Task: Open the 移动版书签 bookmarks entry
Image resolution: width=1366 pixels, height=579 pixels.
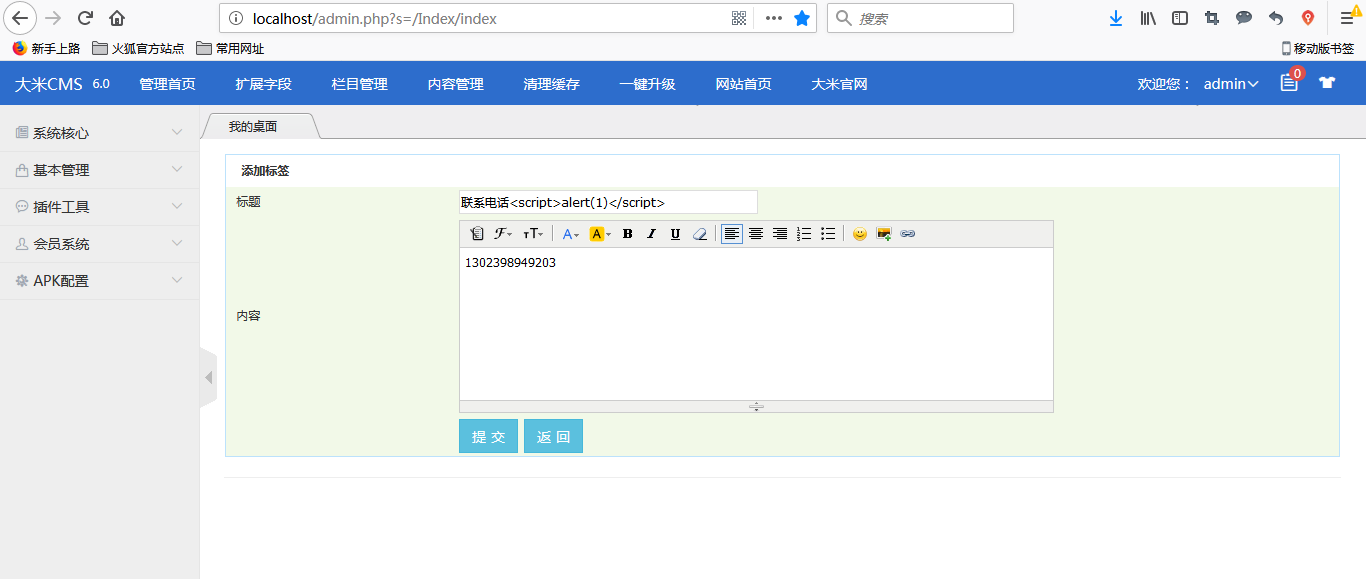Action: 1318,48
